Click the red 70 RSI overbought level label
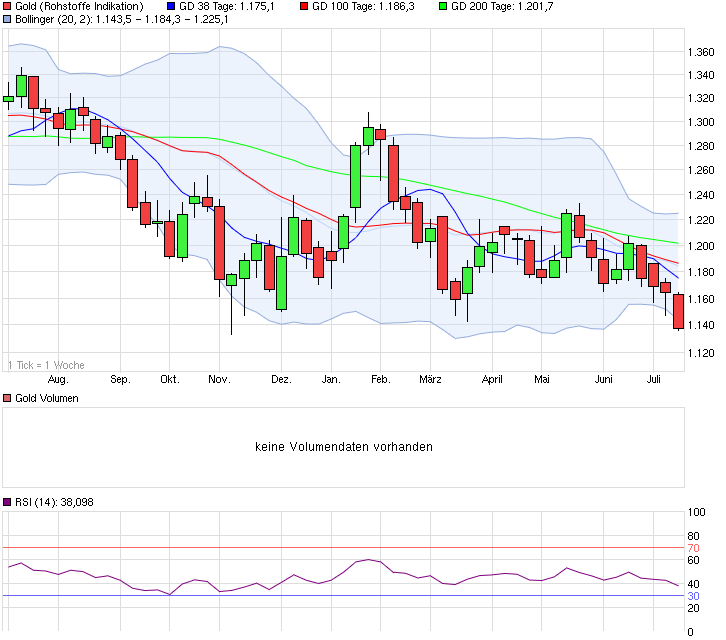The image size is (726, 640). [x=692, y=549]
